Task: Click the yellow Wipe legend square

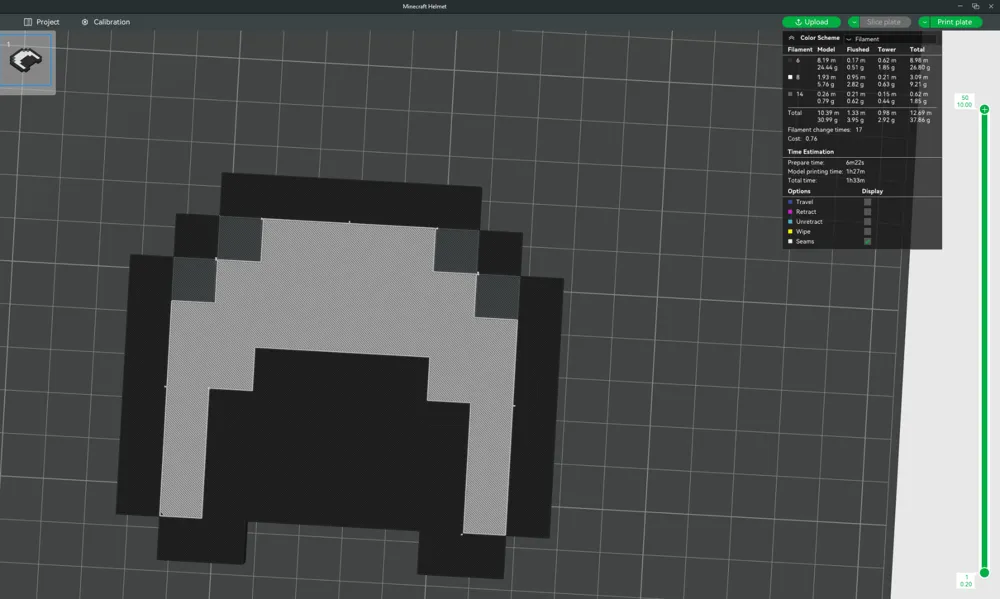Action: (790, 231)
